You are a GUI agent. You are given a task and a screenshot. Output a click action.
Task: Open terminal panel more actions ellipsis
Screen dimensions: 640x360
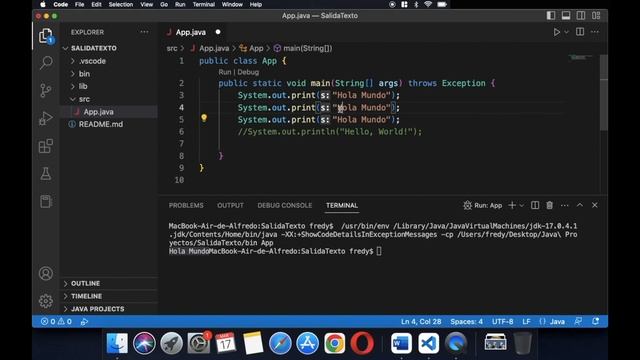564,205
